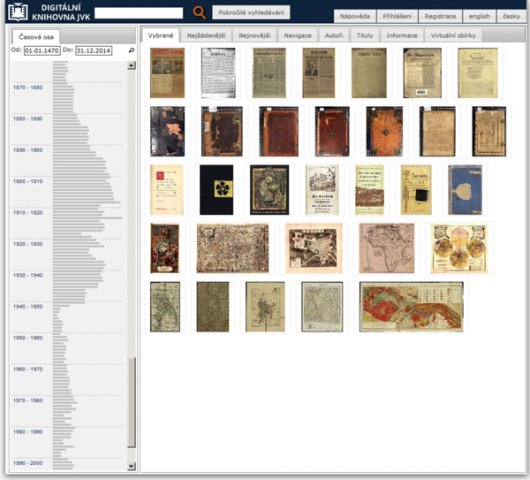The width and height of the screenshot is (530, 480).
Task: Open the map with four circular hemispheres
Action: tap(459, 248)
